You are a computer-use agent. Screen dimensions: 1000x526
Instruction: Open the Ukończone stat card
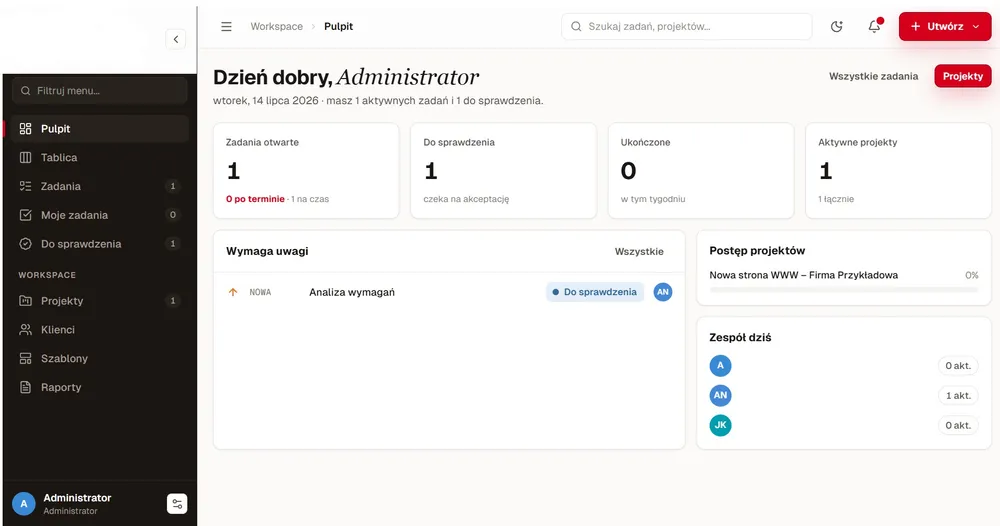click(701, 171)
